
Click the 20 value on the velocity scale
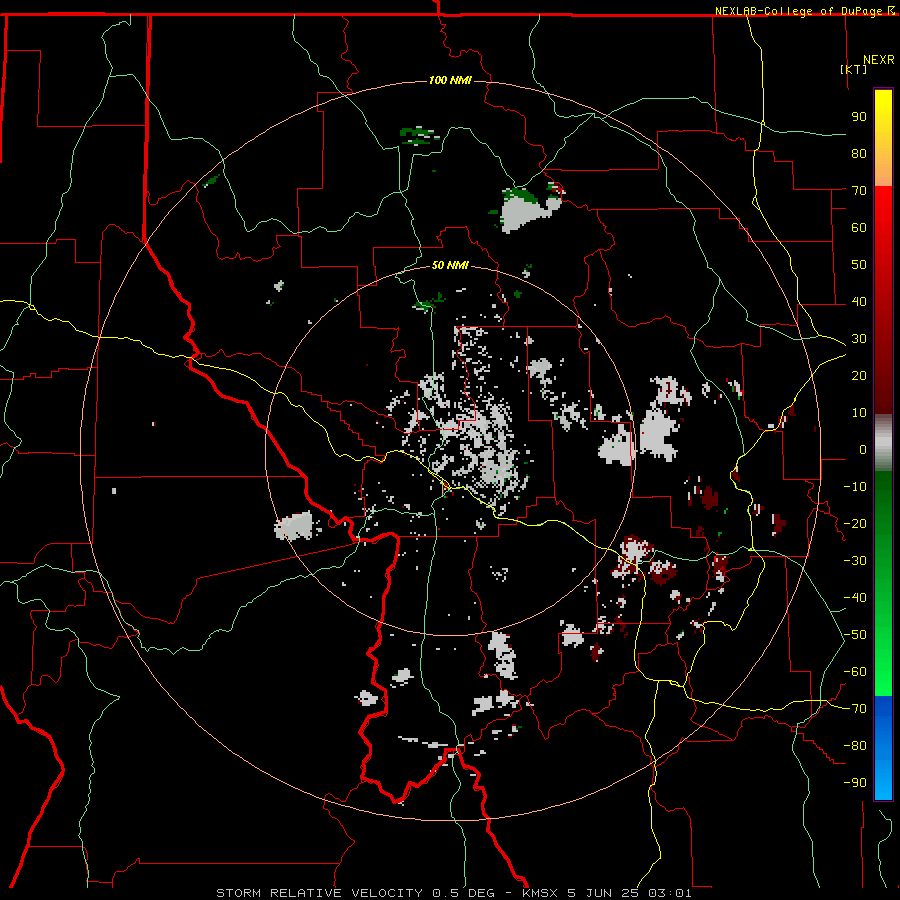[x=859, y=375]
